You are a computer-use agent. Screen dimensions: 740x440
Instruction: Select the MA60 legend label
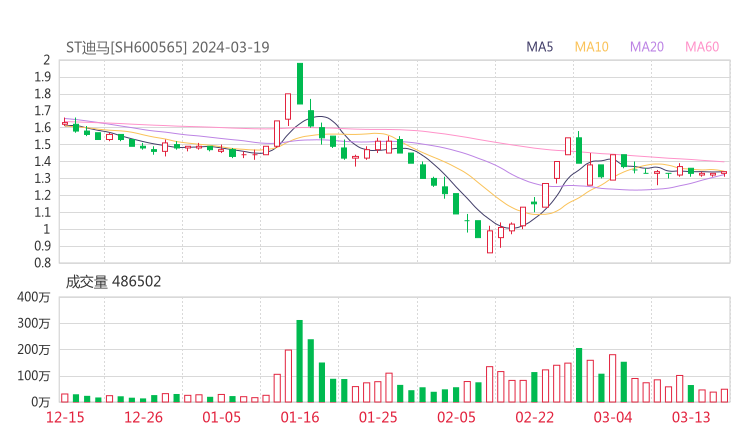(702, 47)
